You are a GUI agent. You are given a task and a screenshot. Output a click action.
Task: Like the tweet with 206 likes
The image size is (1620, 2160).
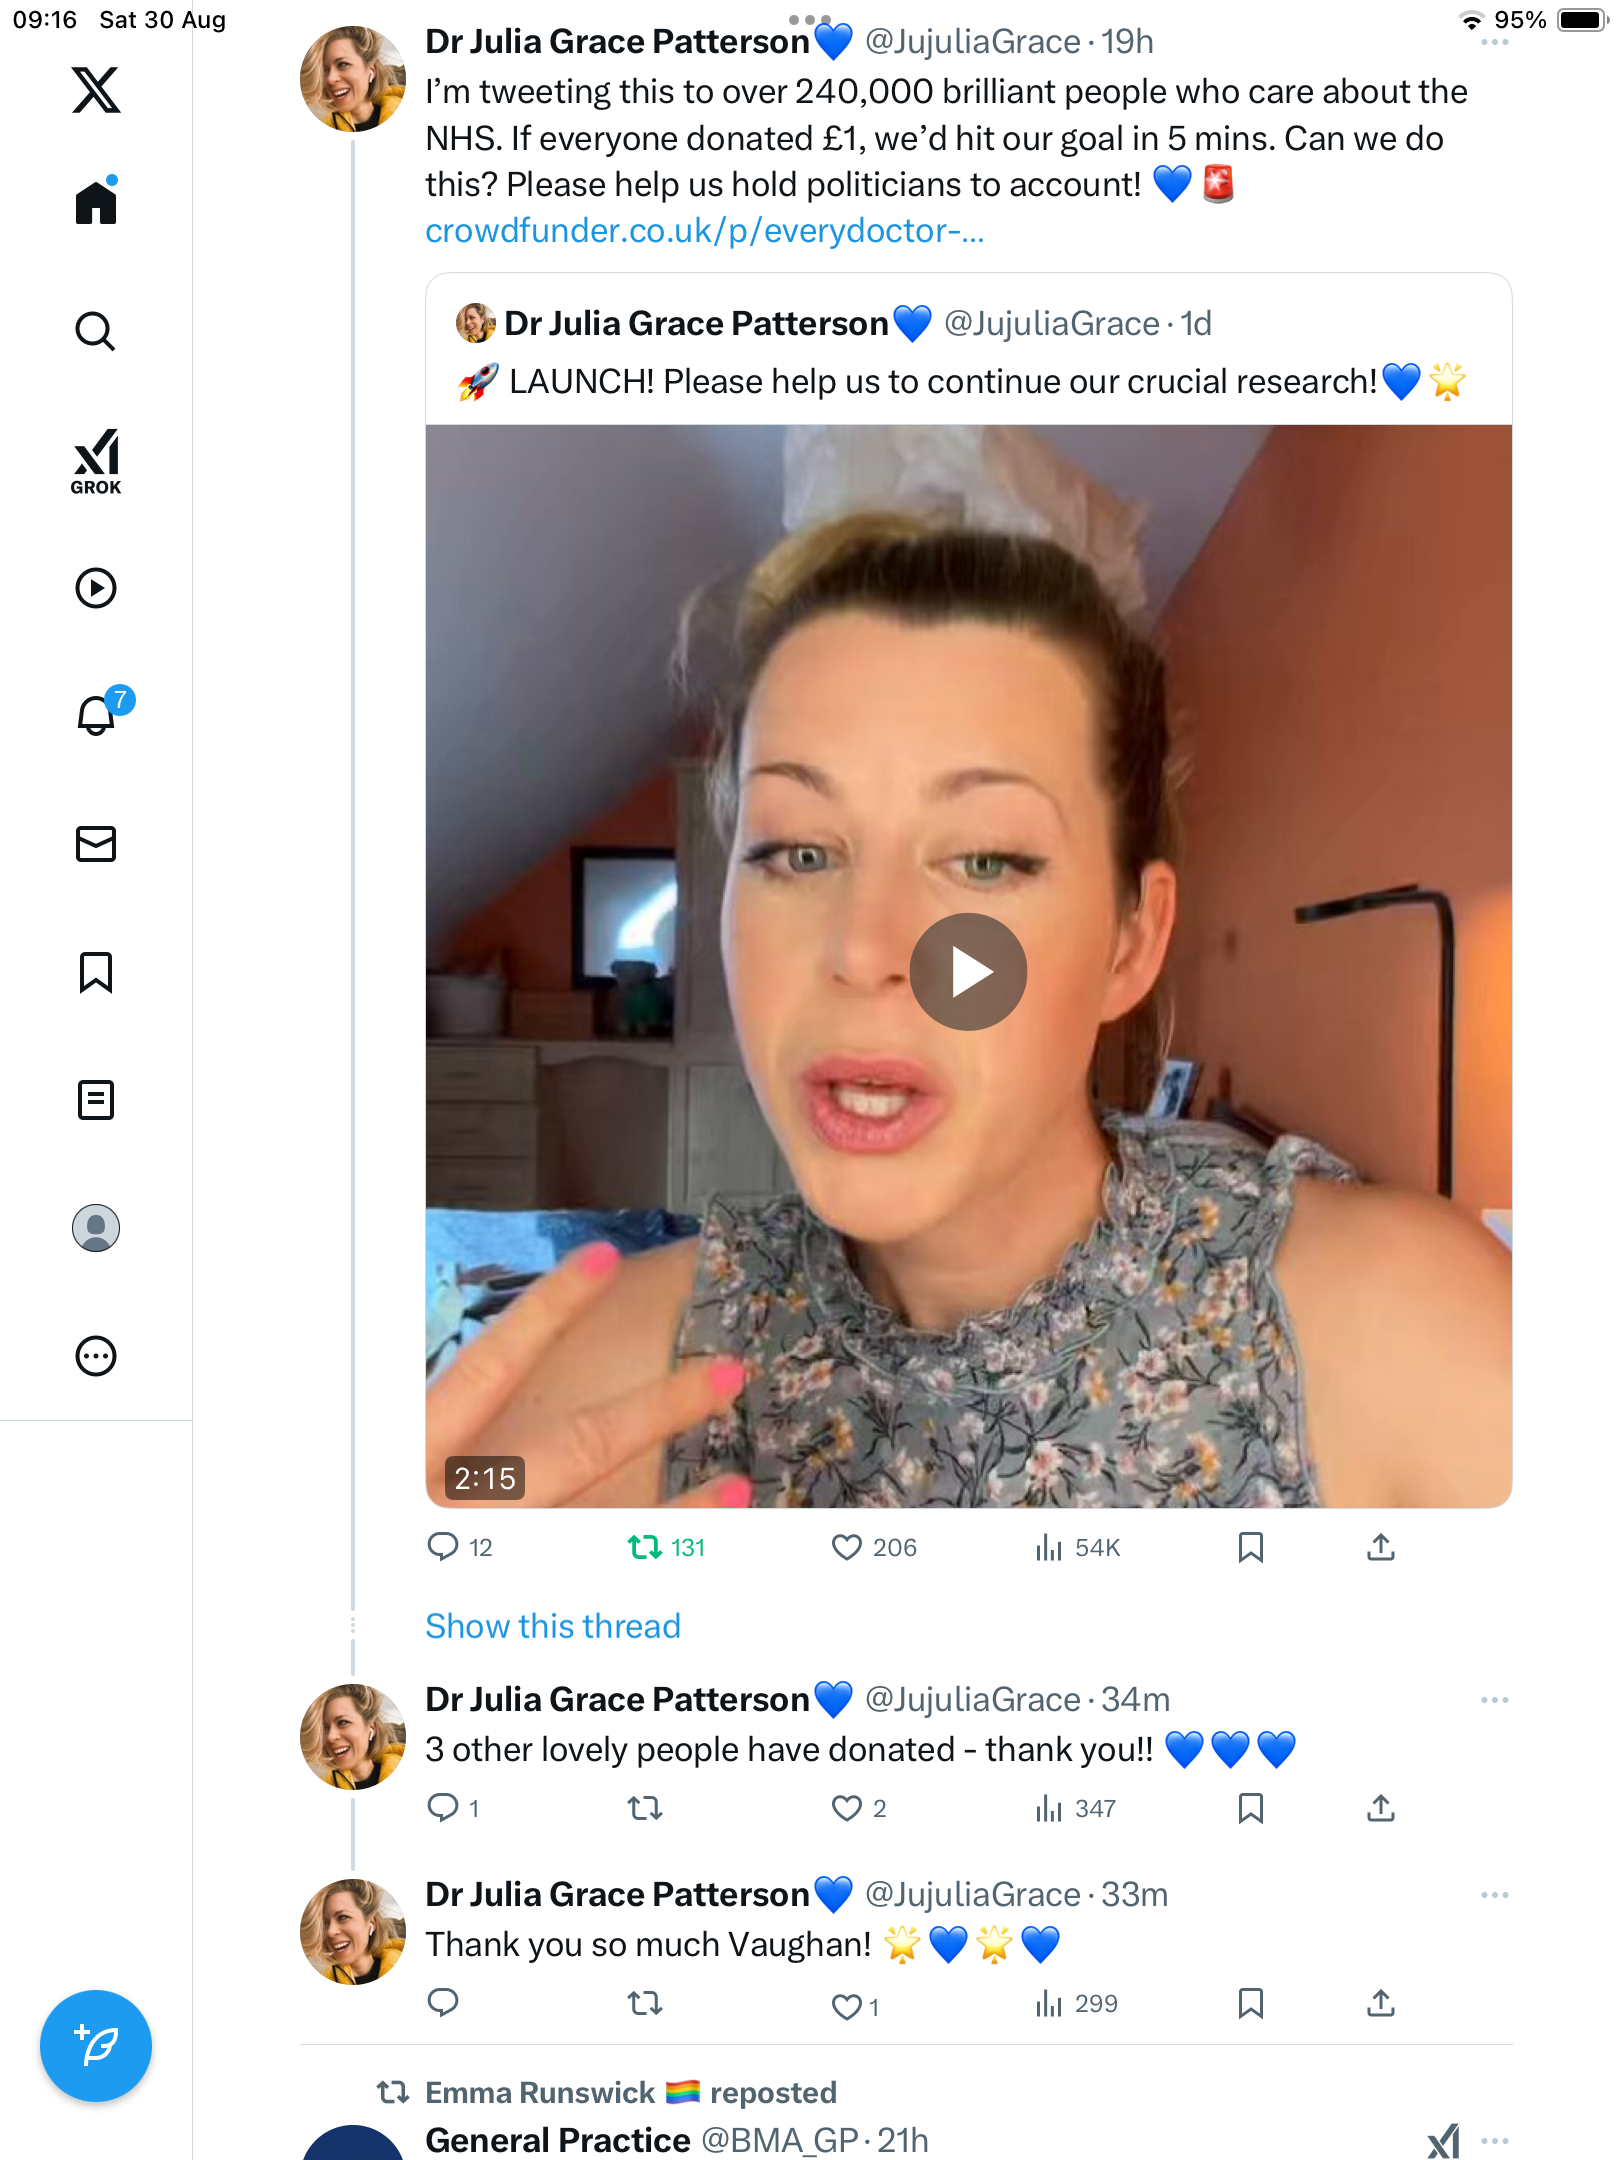[x=847, y=1548]
